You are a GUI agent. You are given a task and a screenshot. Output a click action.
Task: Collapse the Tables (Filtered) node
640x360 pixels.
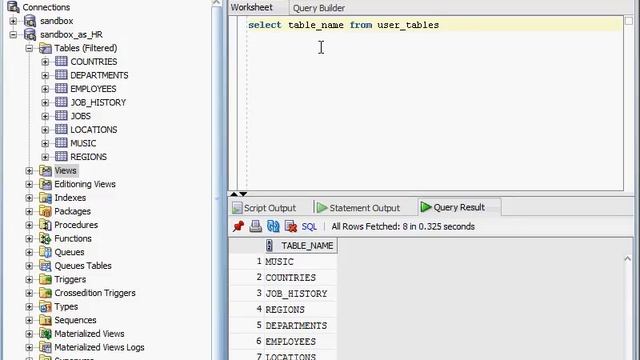click(29, 48)
